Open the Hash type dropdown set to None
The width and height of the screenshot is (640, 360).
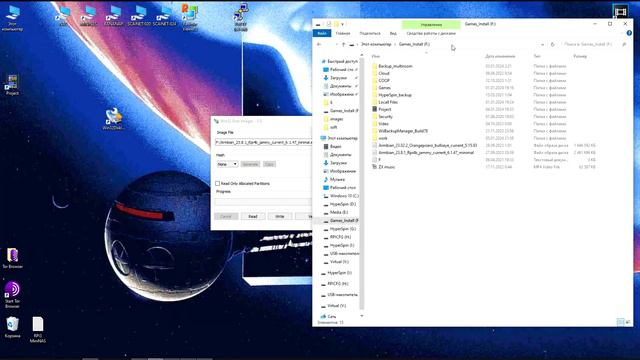point(227,164)
